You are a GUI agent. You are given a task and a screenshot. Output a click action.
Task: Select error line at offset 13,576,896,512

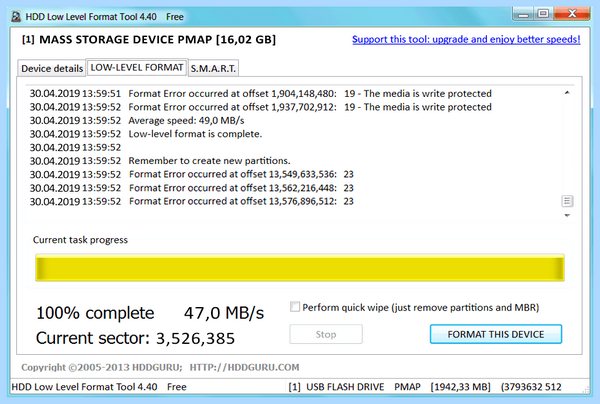tap(192, 201)
